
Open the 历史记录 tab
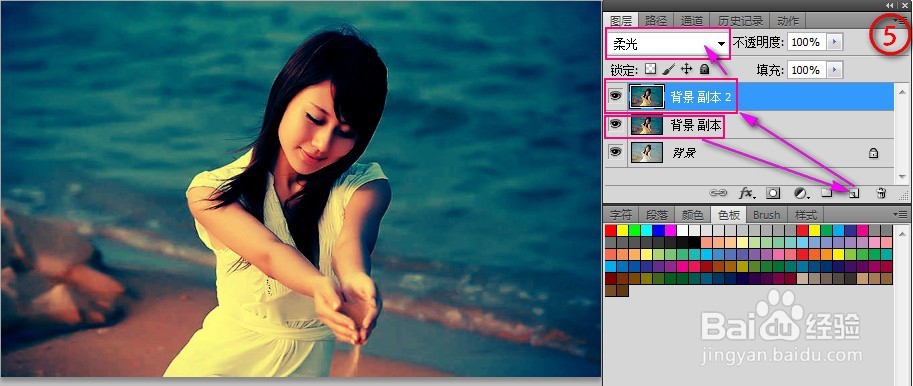pyautogui.click(x=740, y=21)
